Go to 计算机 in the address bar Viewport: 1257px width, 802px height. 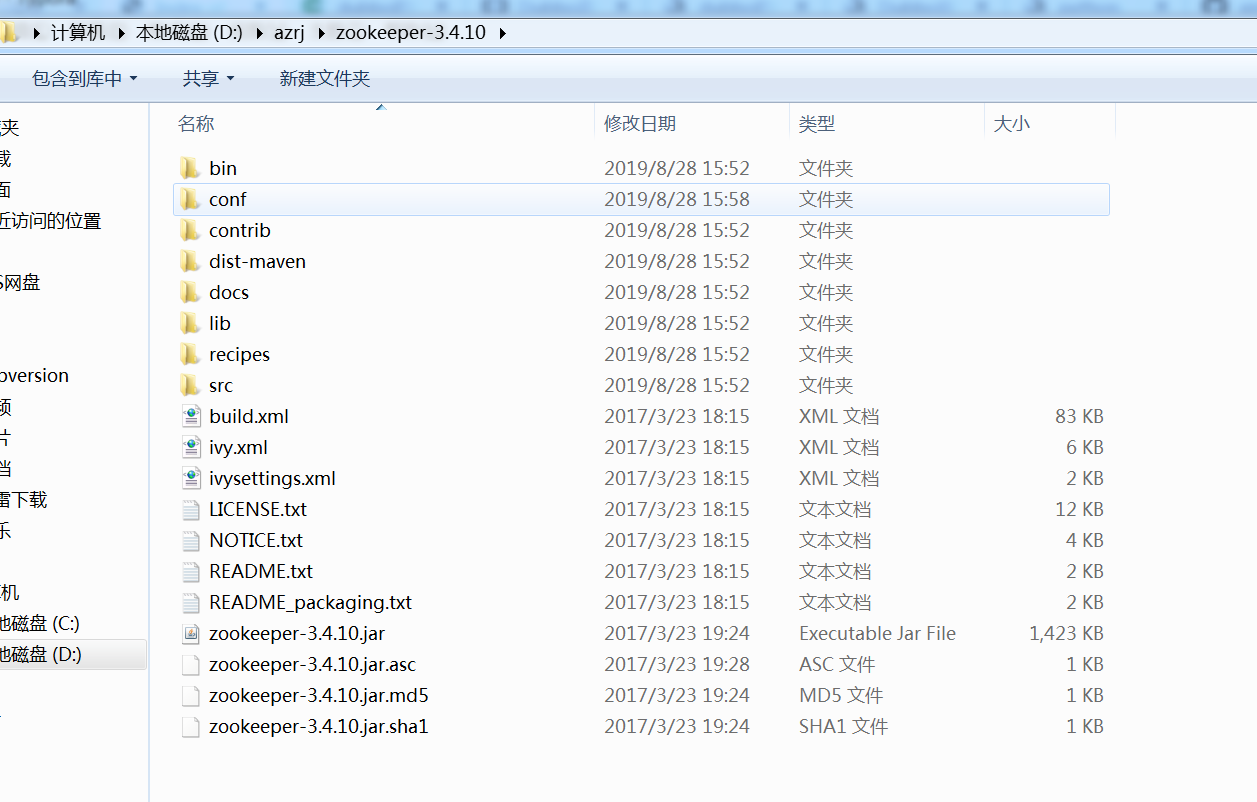[x=78, y=33]
